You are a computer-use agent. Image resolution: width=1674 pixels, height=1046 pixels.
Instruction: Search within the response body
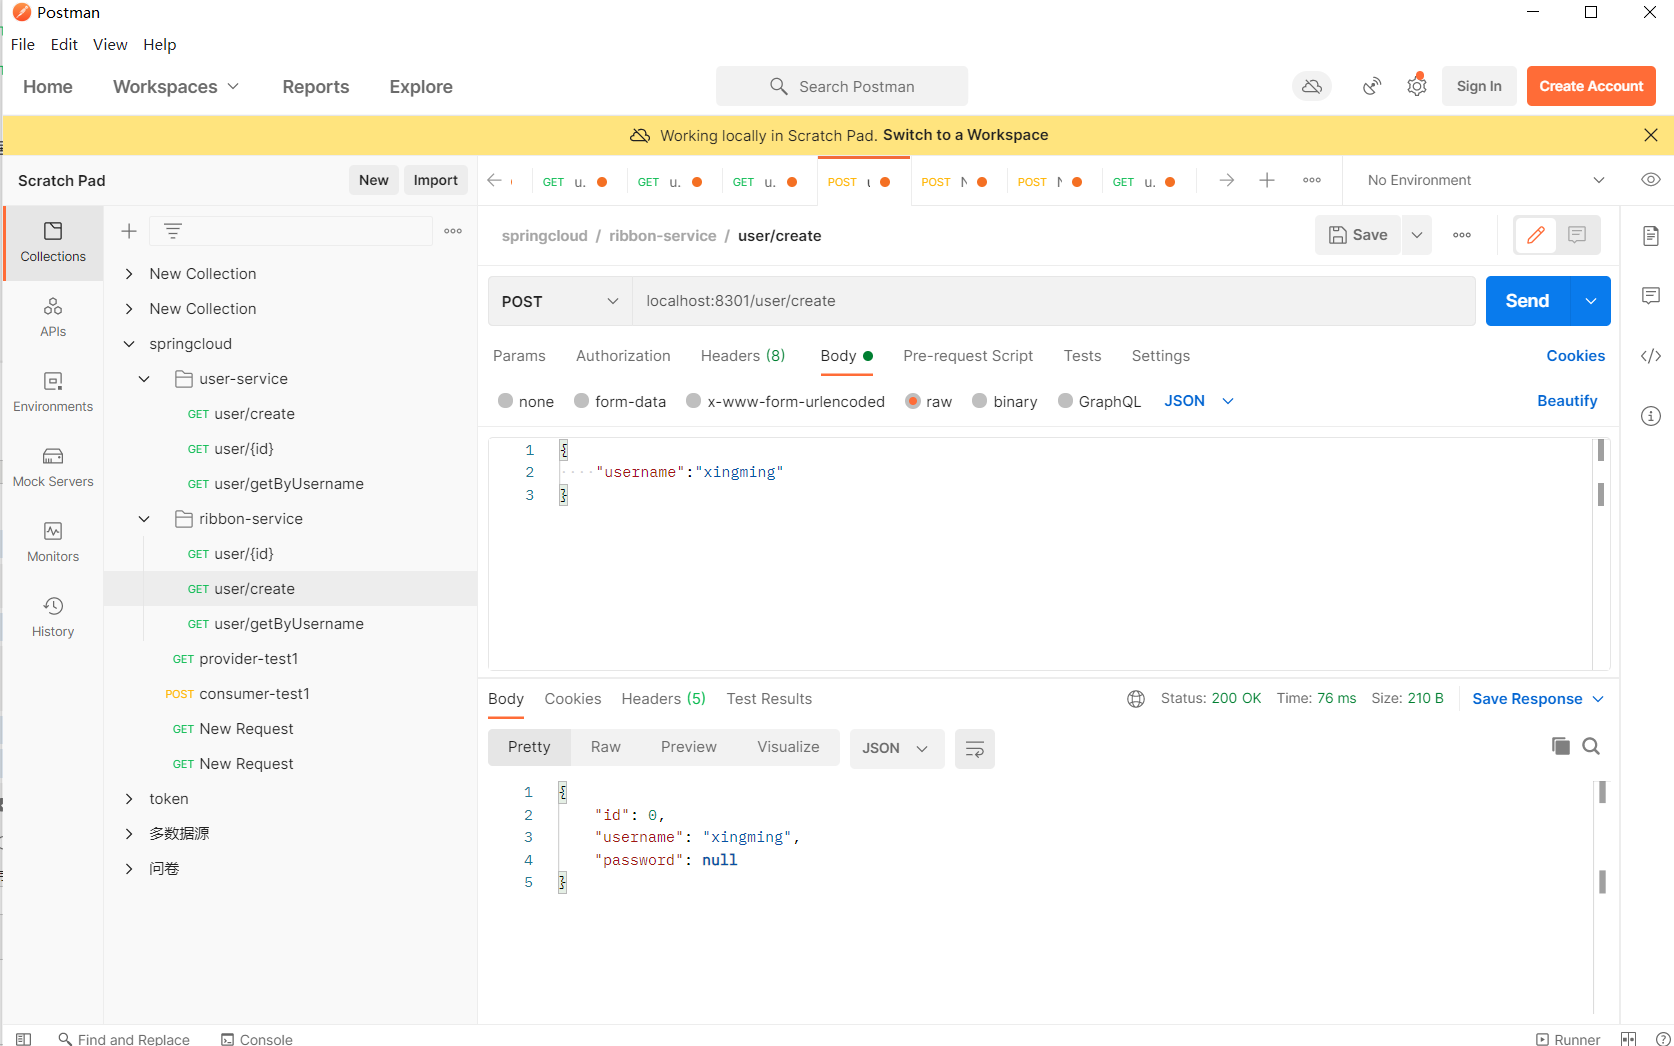(1591, 746)
